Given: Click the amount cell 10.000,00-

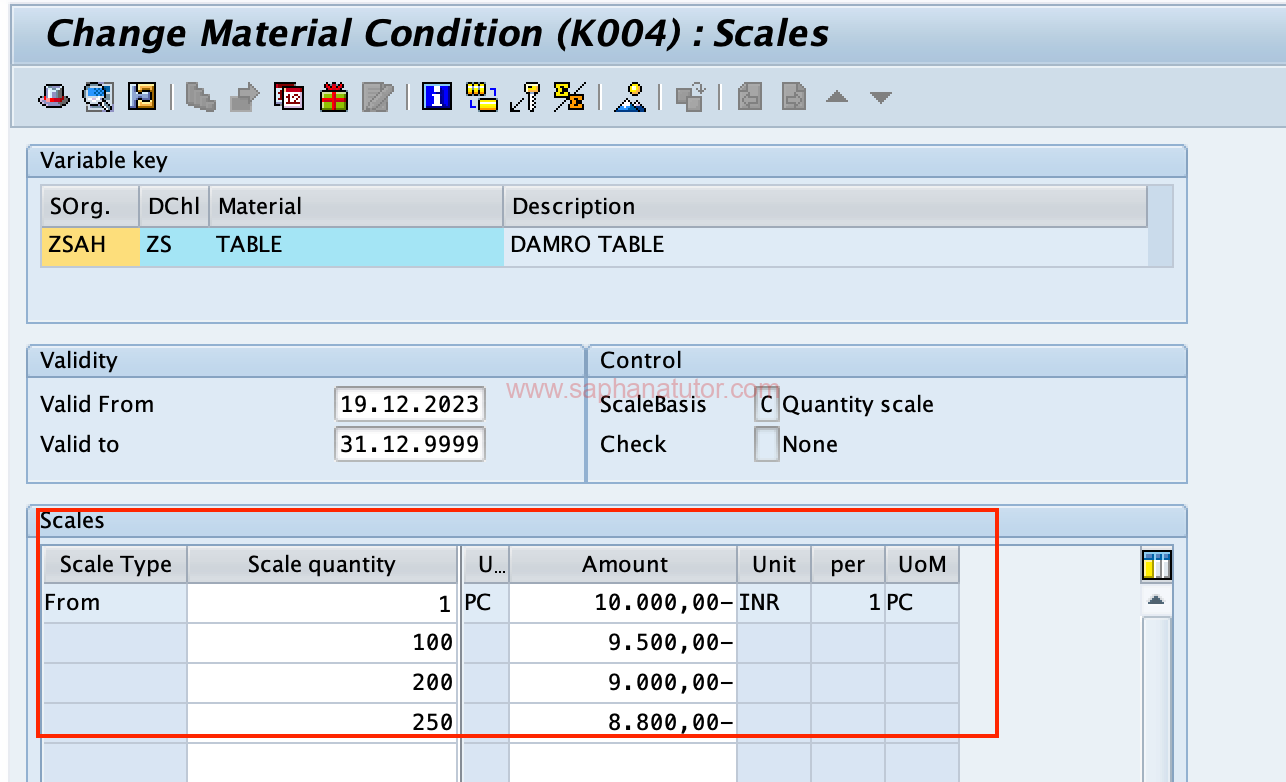Looking at the screenshot, I should 624,603.
